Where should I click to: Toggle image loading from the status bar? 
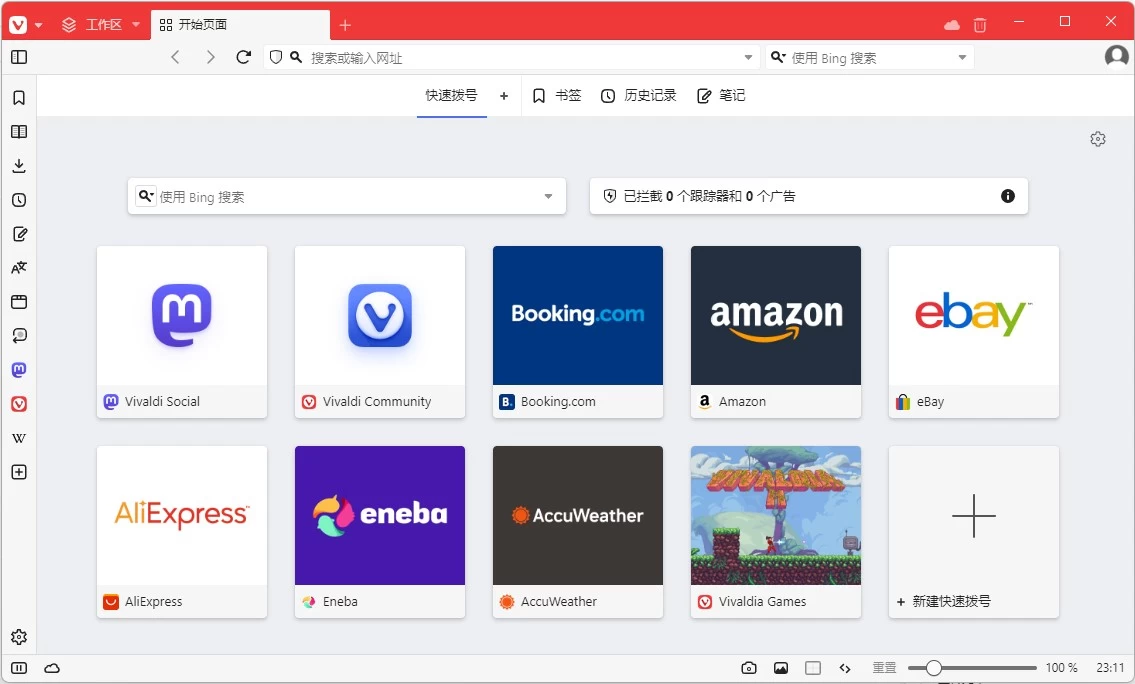[x=781, y=667]
